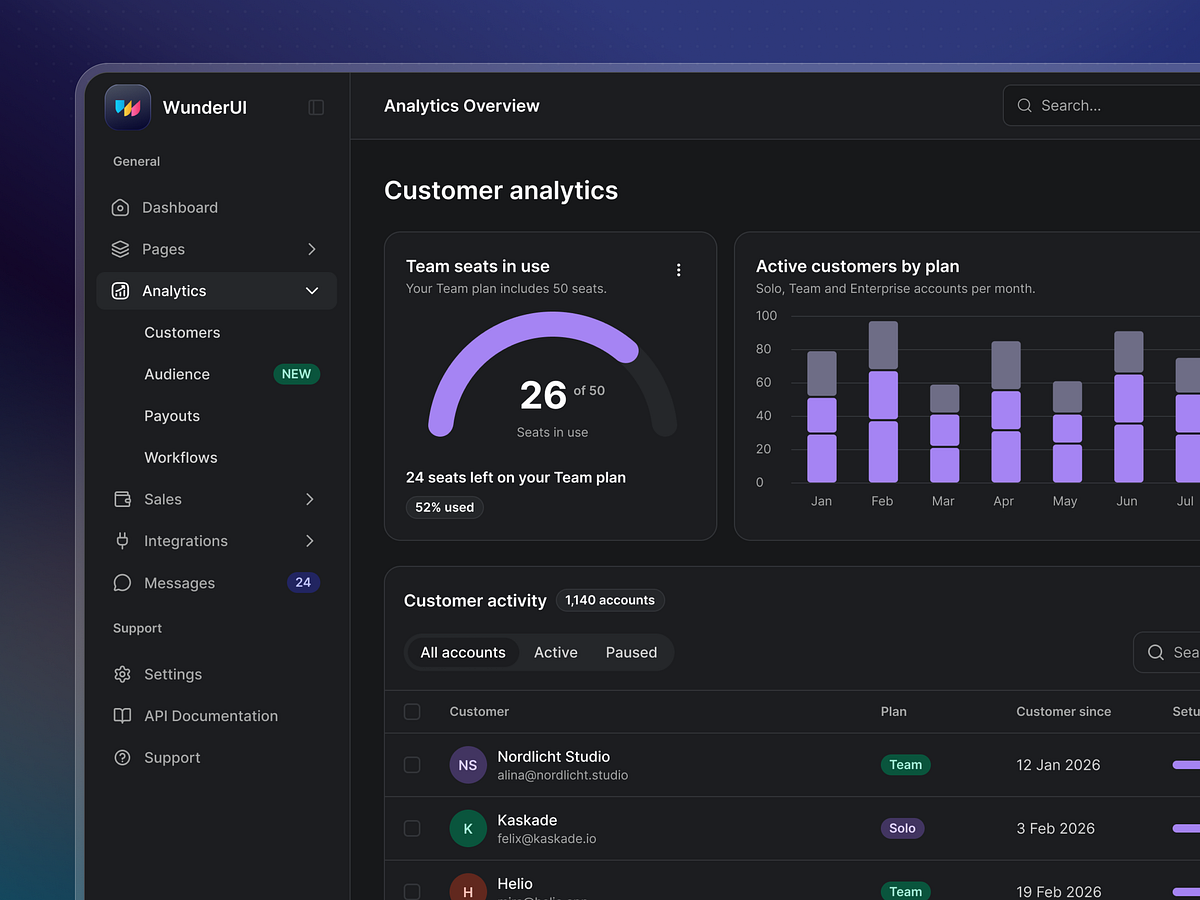Click the Messages chat bubble icon
This screenshot has height=900, width=1200.
point(122,583)
